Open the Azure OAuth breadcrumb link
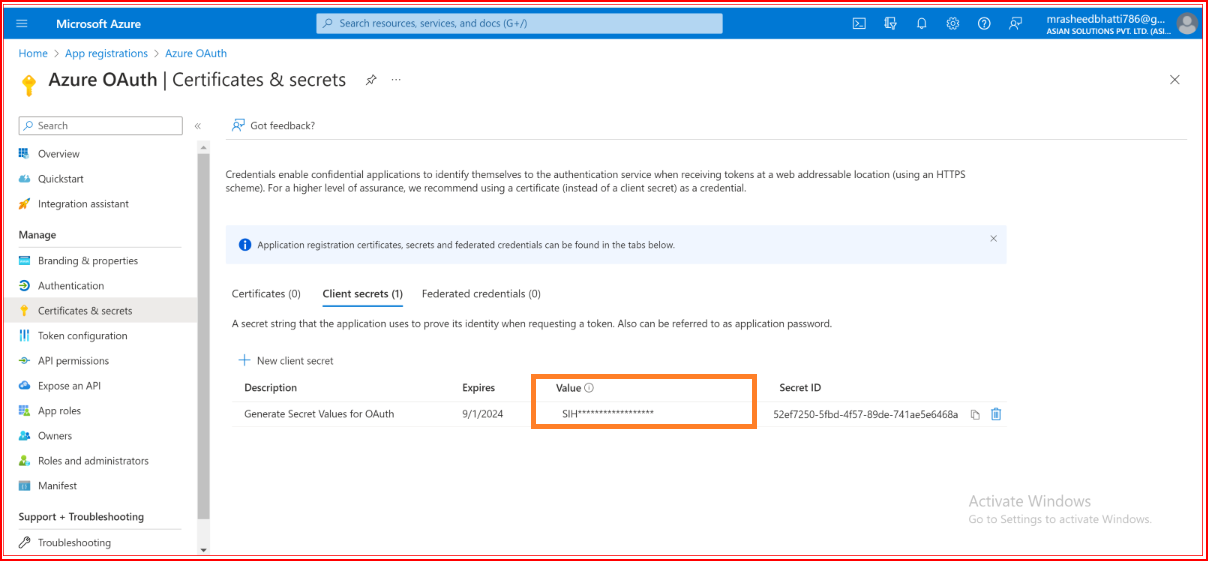The image size is (1208, 561). 196,54
